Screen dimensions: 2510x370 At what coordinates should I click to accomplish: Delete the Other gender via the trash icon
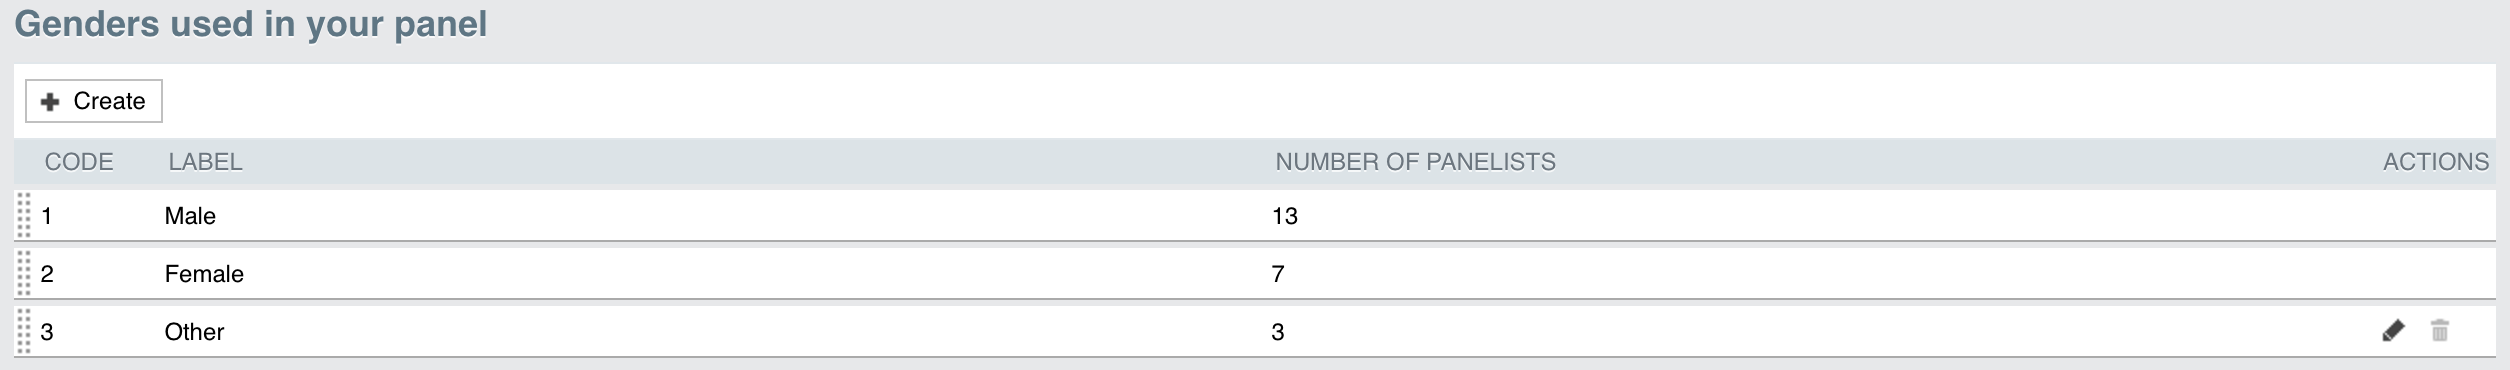tap(2440, 331)
